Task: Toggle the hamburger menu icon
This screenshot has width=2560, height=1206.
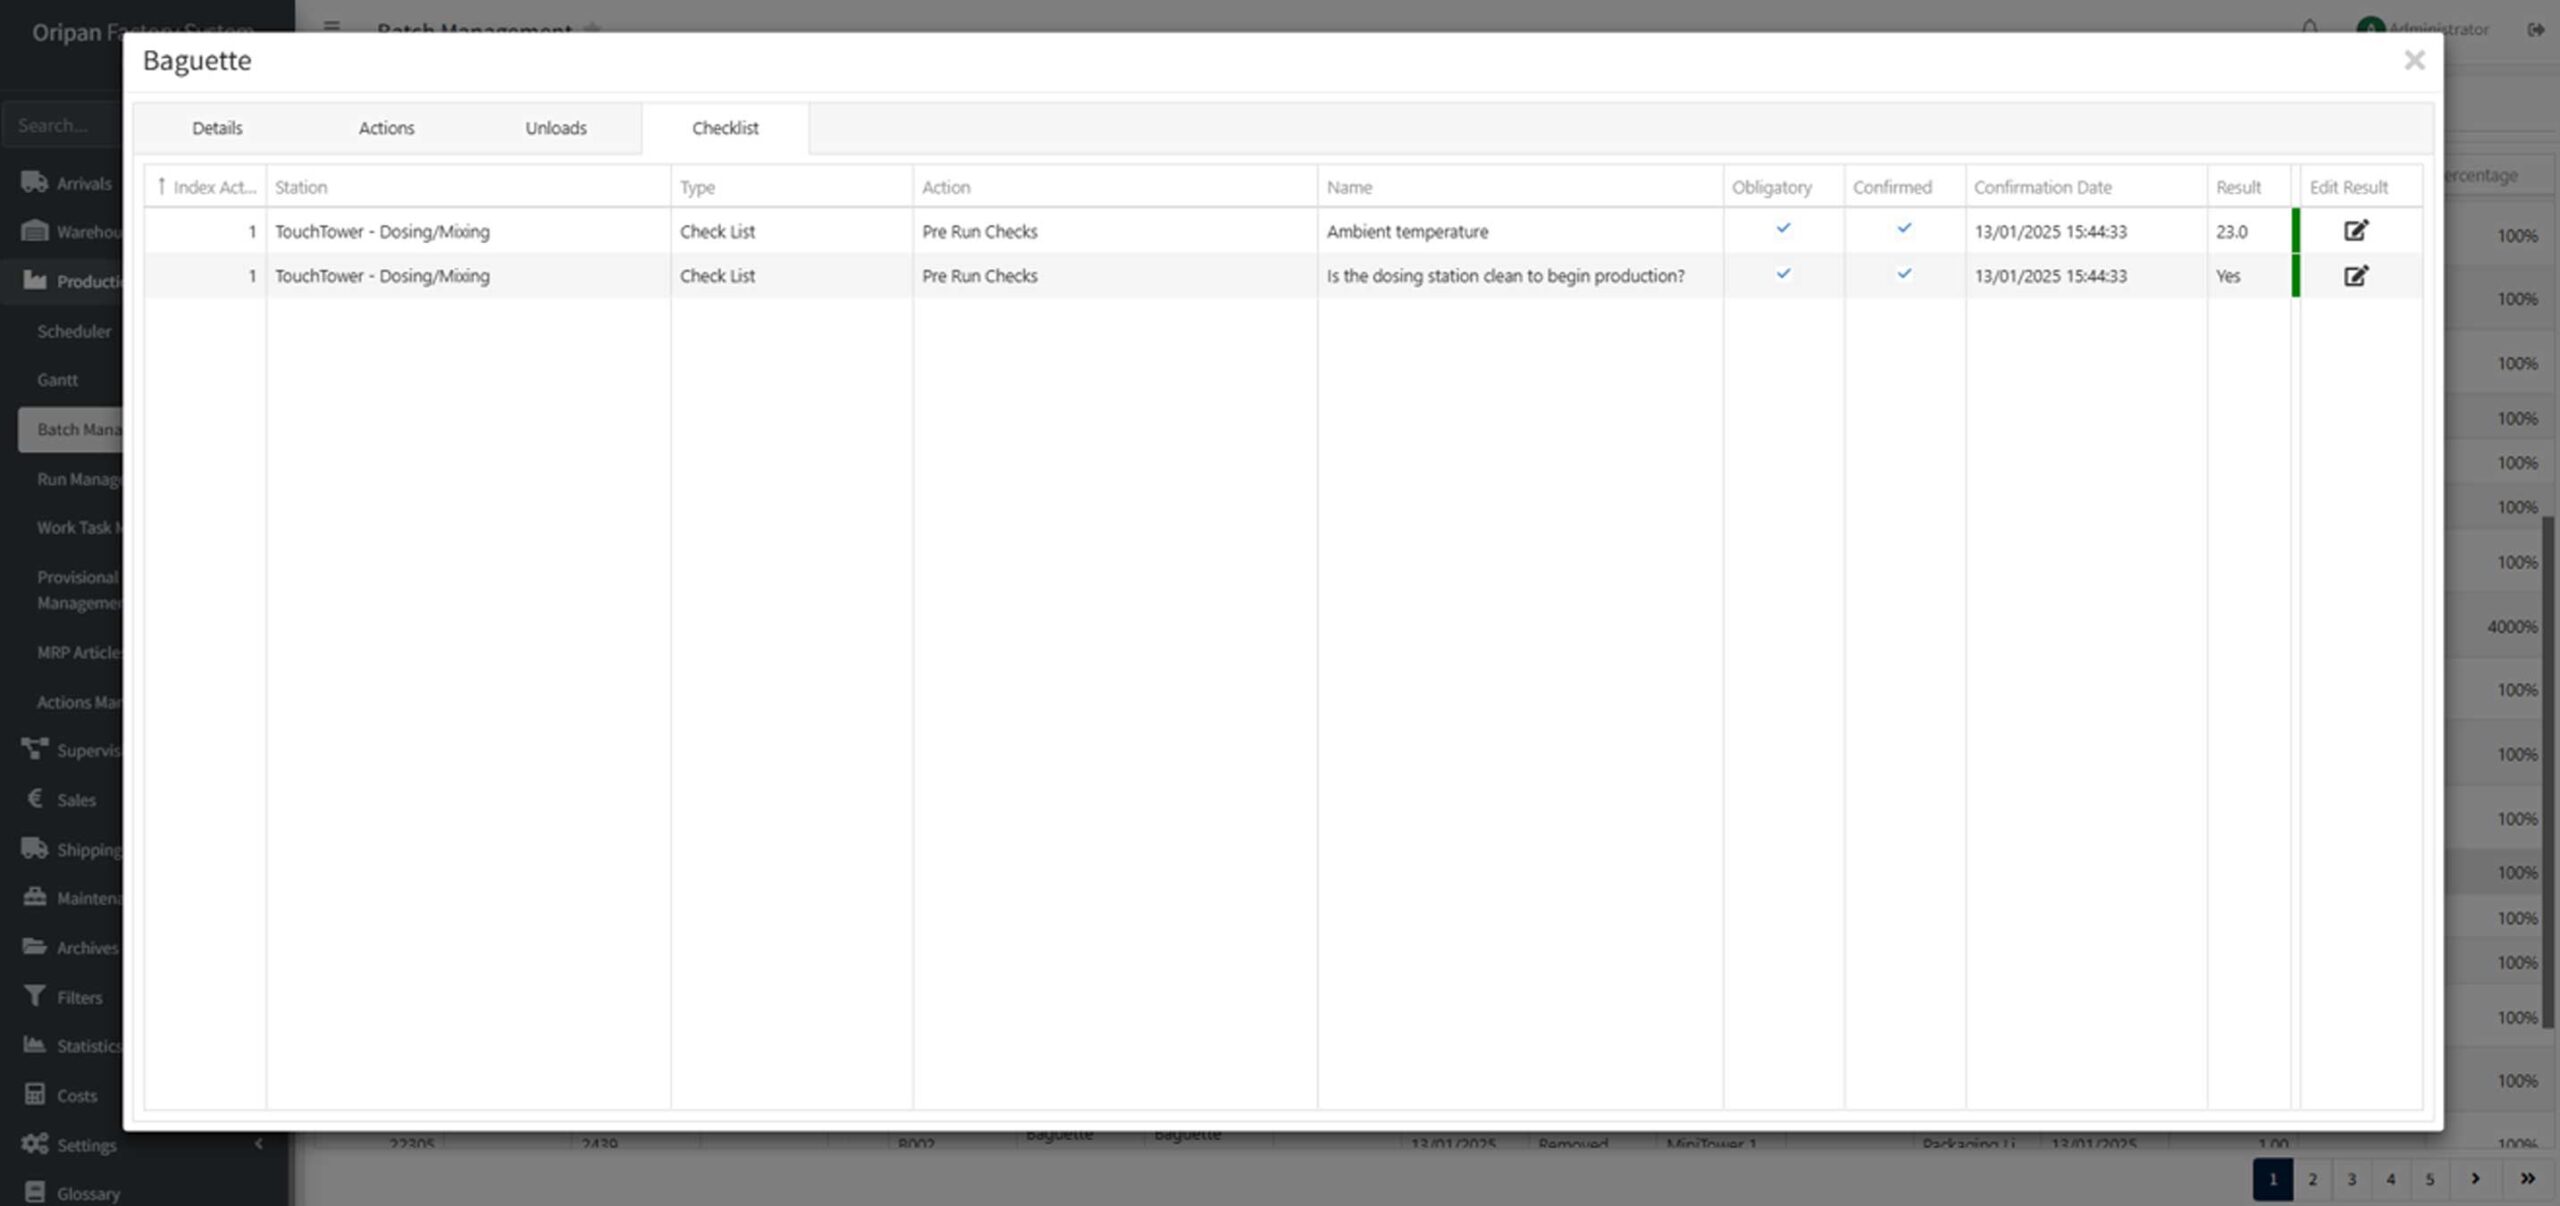Action: click(331, 27)
